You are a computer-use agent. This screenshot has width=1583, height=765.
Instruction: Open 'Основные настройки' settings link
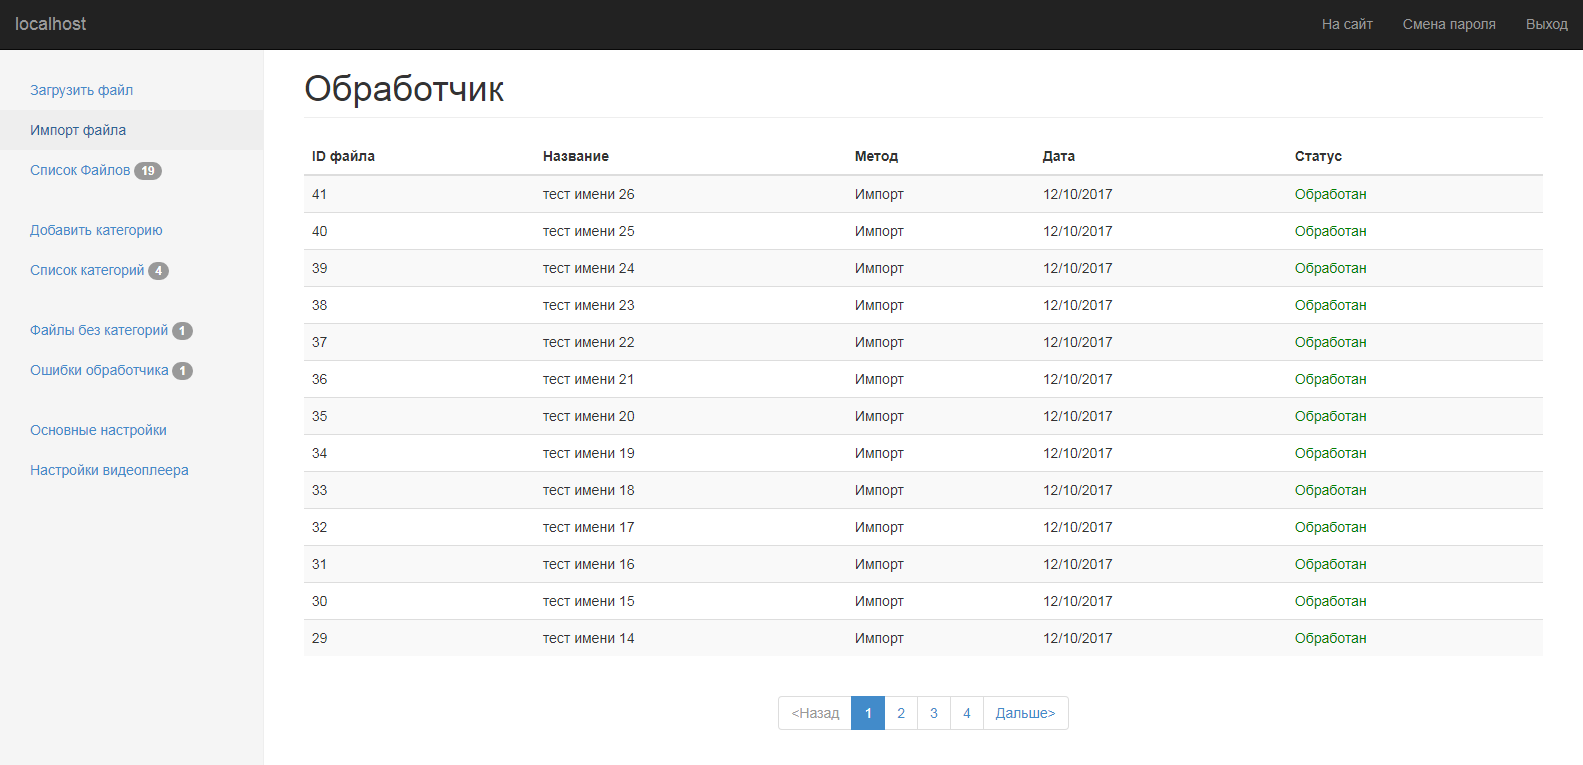pyautogui.click(x=98, y=430)
